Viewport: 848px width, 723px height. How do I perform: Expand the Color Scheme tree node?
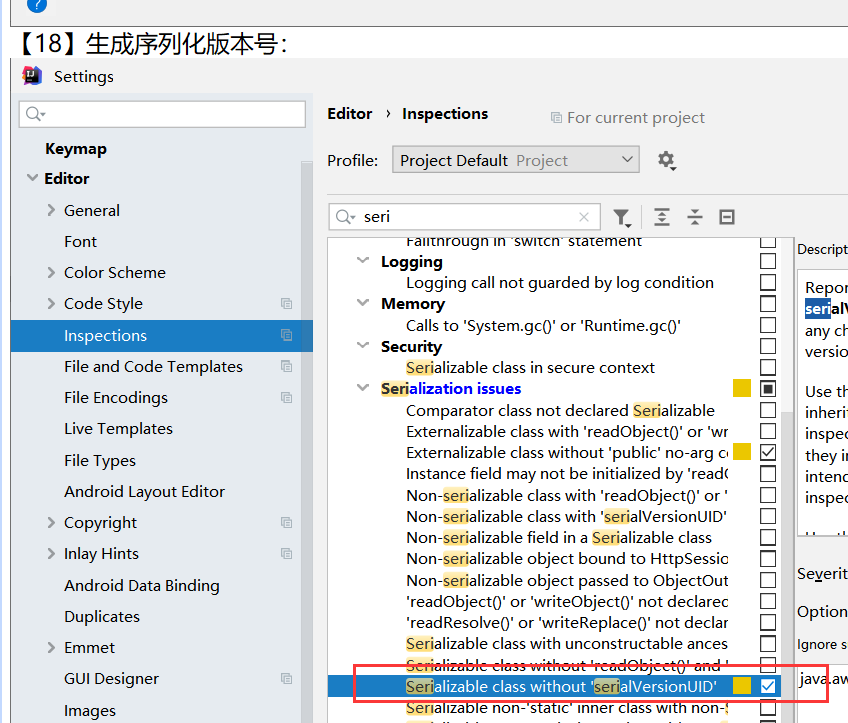(51, 273)
